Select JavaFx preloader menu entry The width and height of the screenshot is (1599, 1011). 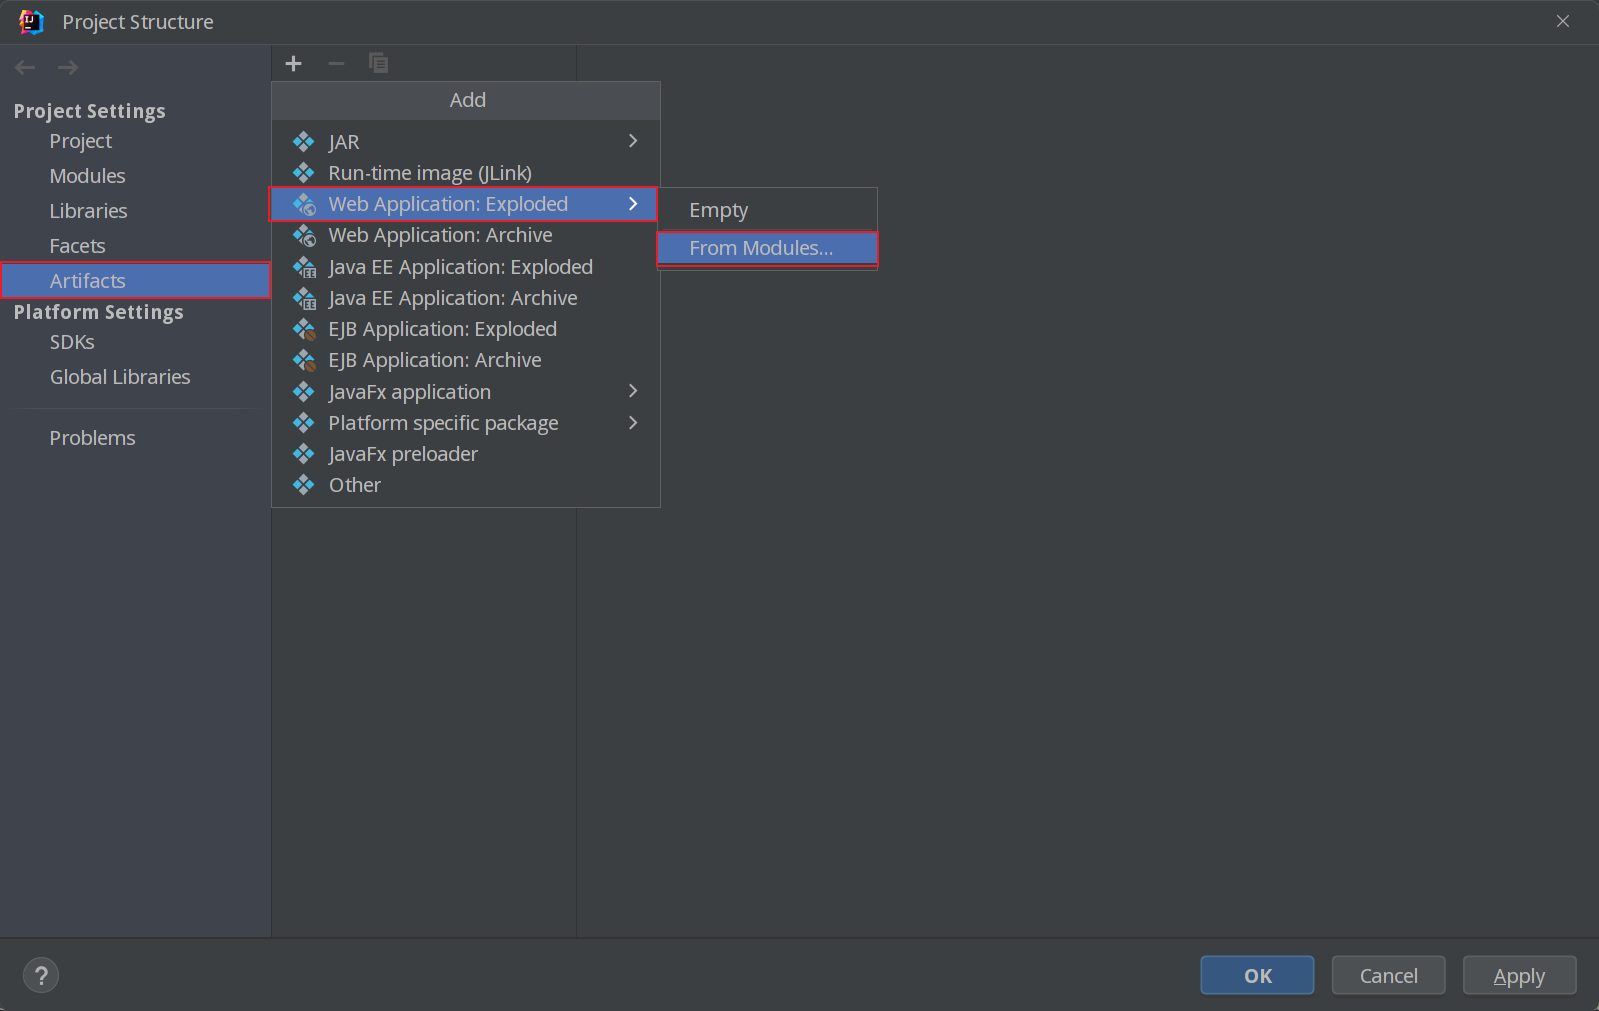(466, 454)
